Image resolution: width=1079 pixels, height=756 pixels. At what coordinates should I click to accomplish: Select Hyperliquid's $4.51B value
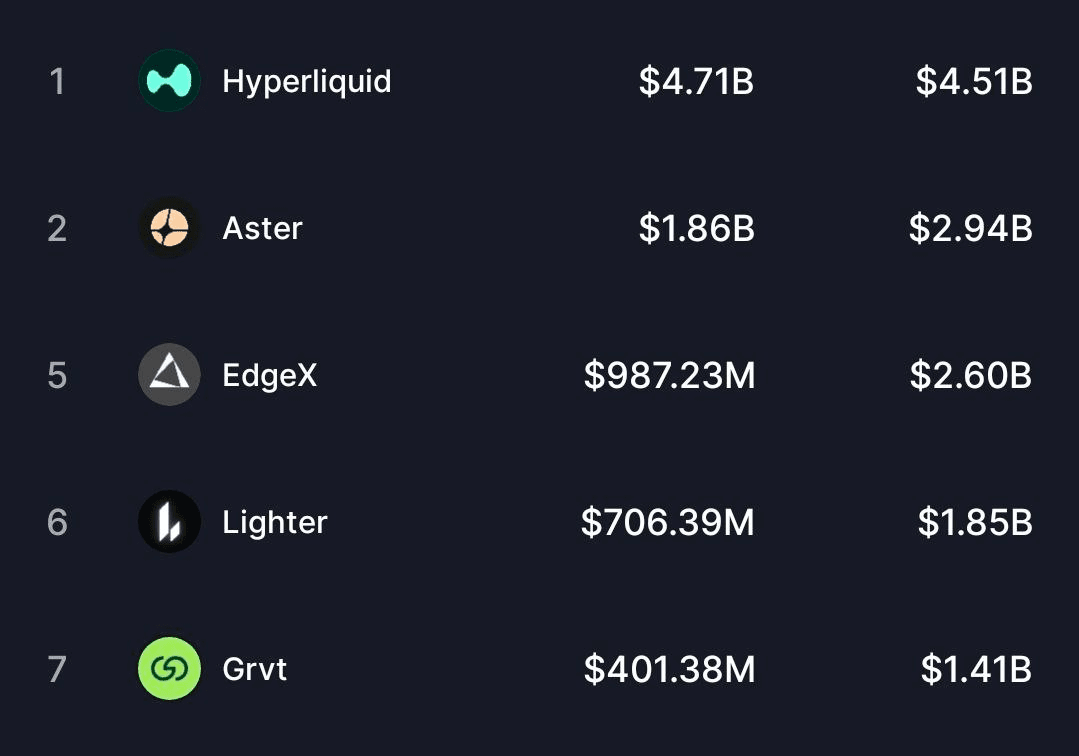click(x=973, y=81)
